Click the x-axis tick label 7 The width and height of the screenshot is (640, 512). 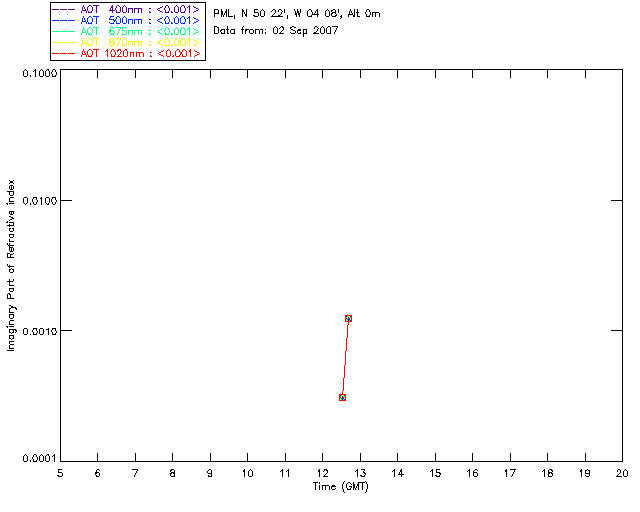(x=135, y=473)
